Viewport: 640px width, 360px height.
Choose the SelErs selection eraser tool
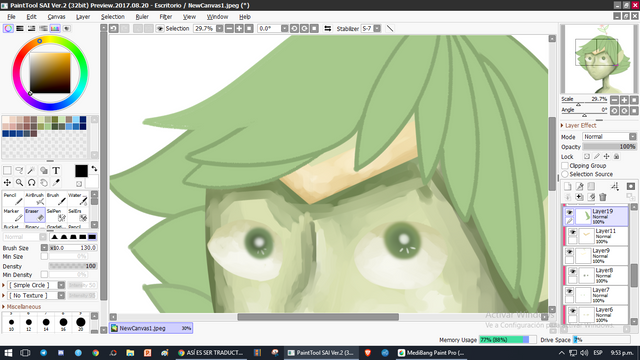(x=78, y=215)
